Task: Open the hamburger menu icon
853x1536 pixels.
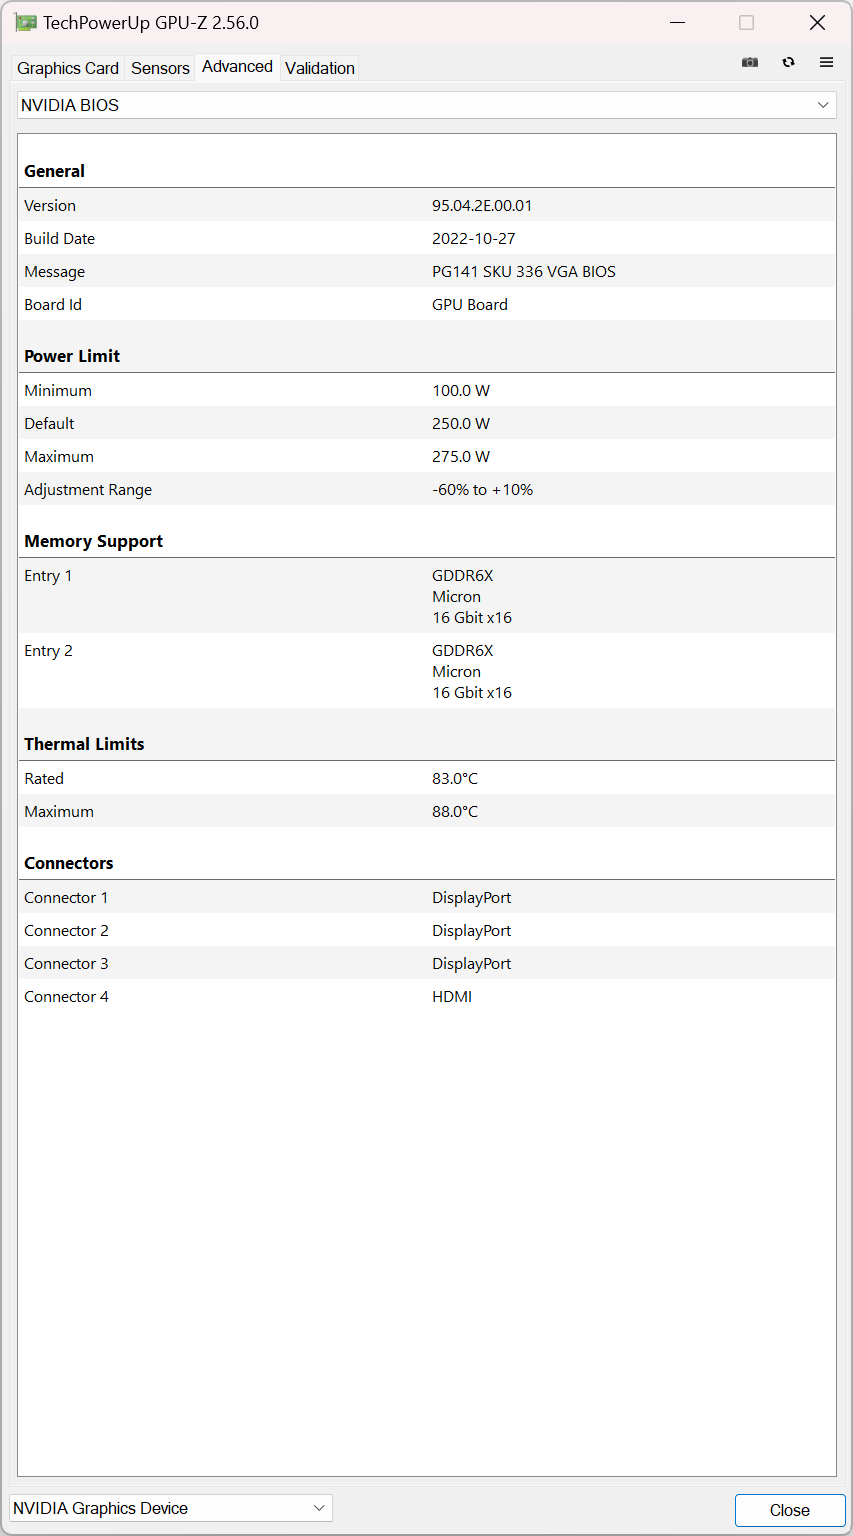Action: [x=826, y=62]
